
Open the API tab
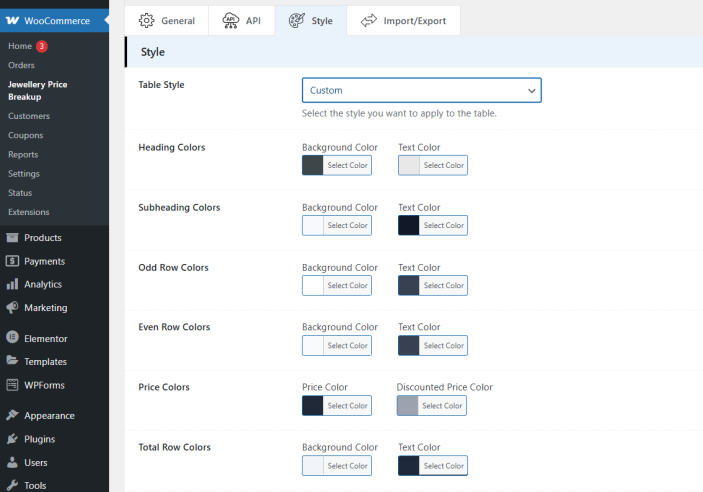click(x=242, y=20)
